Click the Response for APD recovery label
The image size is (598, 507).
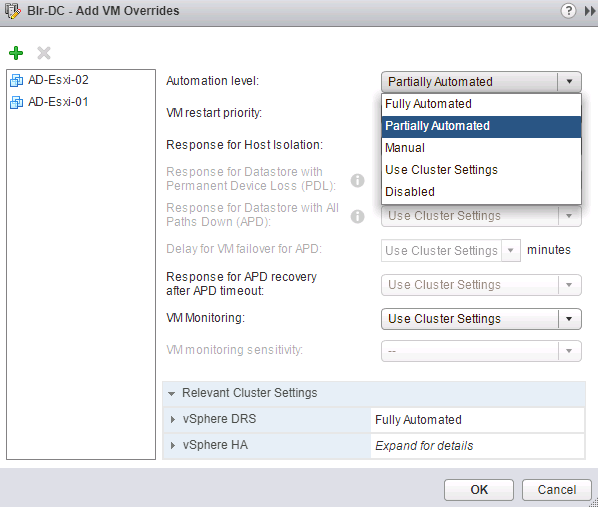[x=241, y=284]
